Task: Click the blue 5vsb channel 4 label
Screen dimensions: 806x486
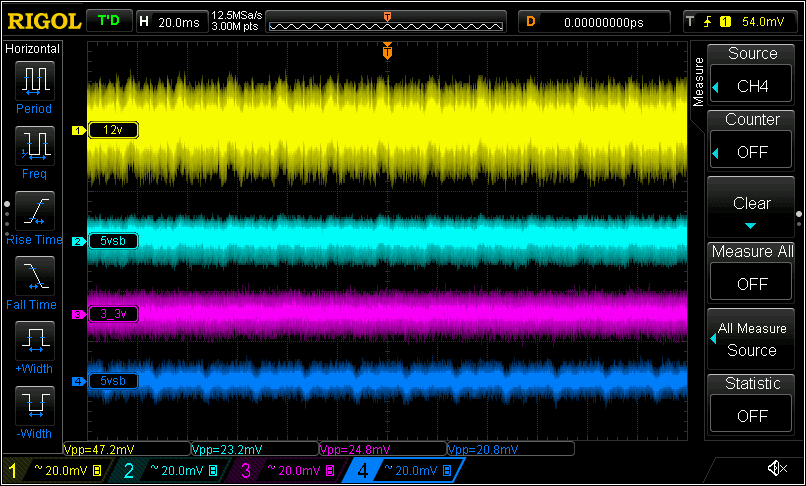Action: (x=113, y=381)
